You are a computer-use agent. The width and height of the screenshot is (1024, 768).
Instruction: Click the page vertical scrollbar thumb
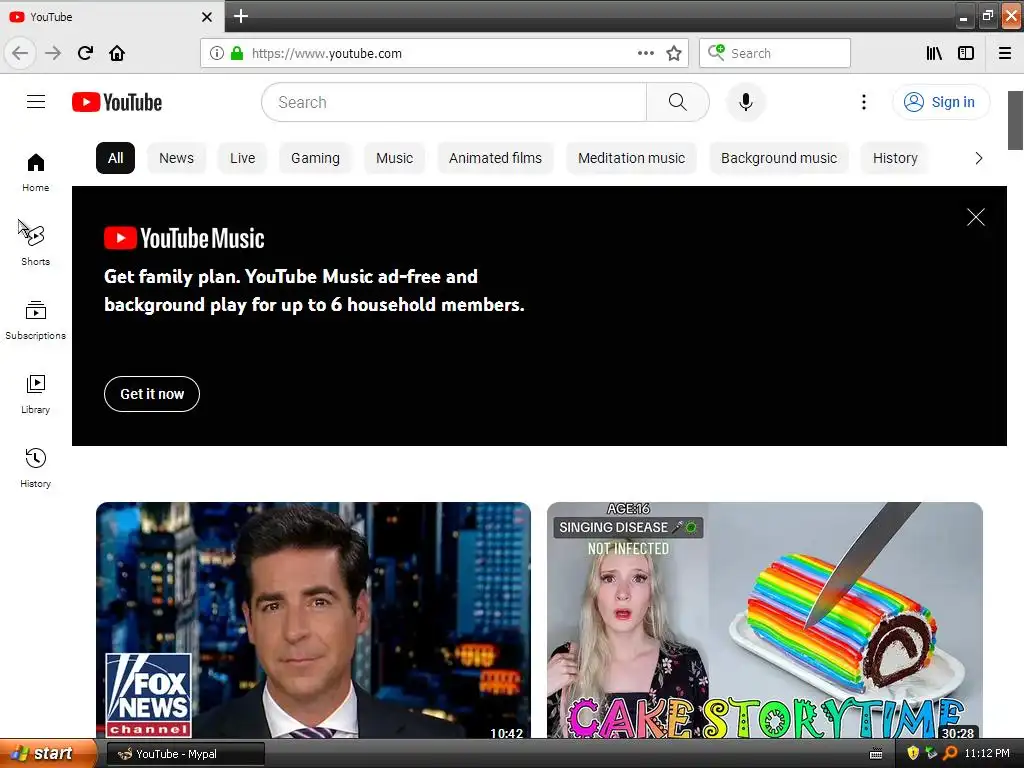[1015, 120]
